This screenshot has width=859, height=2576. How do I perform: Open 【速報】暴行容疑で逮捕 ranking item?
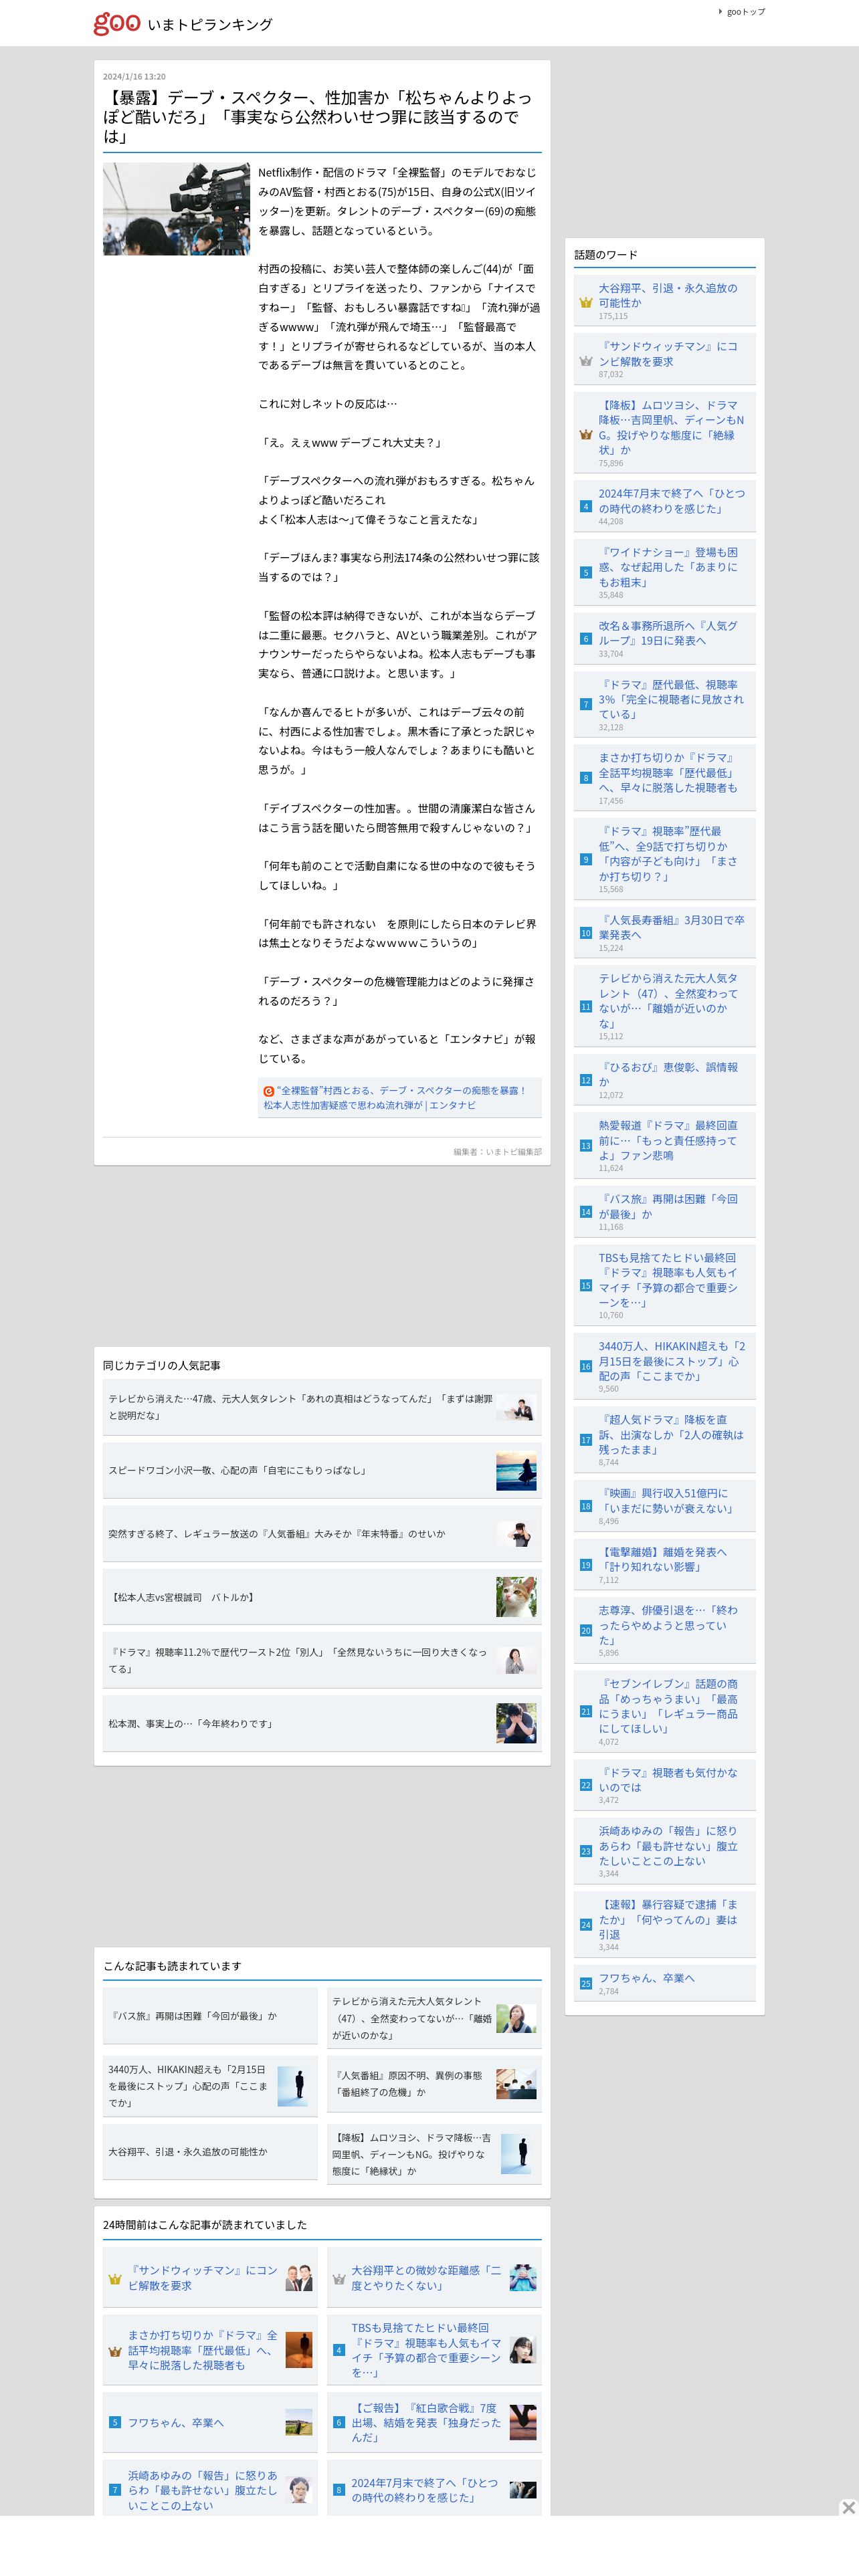pyautogui.click(x=668, y=1919)
